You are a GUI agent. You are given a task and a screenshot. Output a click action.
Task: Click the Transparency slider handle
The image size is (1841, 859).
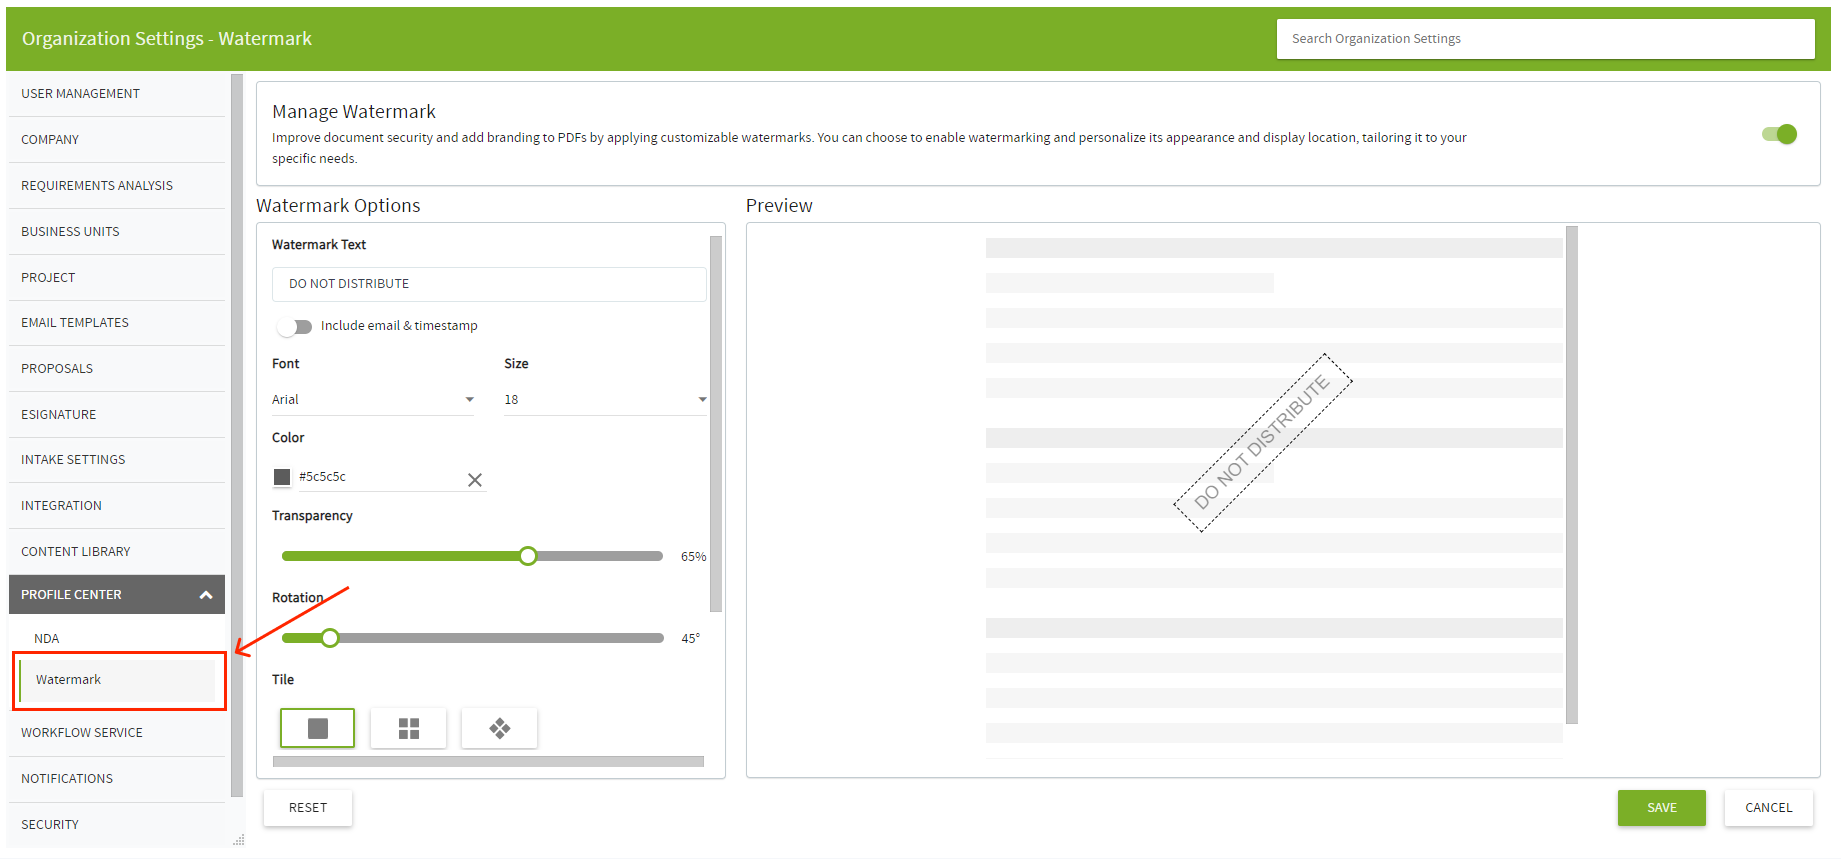pos(528,556)
